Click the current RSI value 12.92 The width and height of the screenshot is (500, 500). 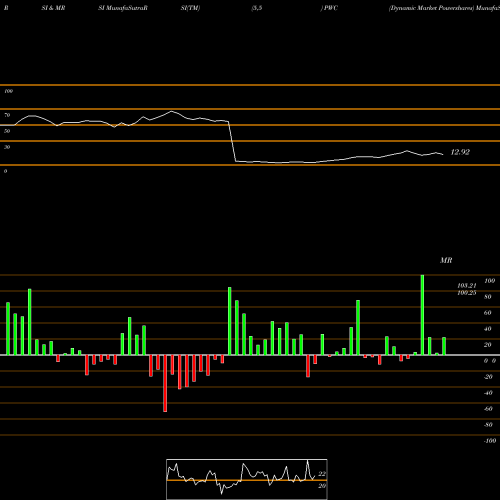click(x=460, y=152)
